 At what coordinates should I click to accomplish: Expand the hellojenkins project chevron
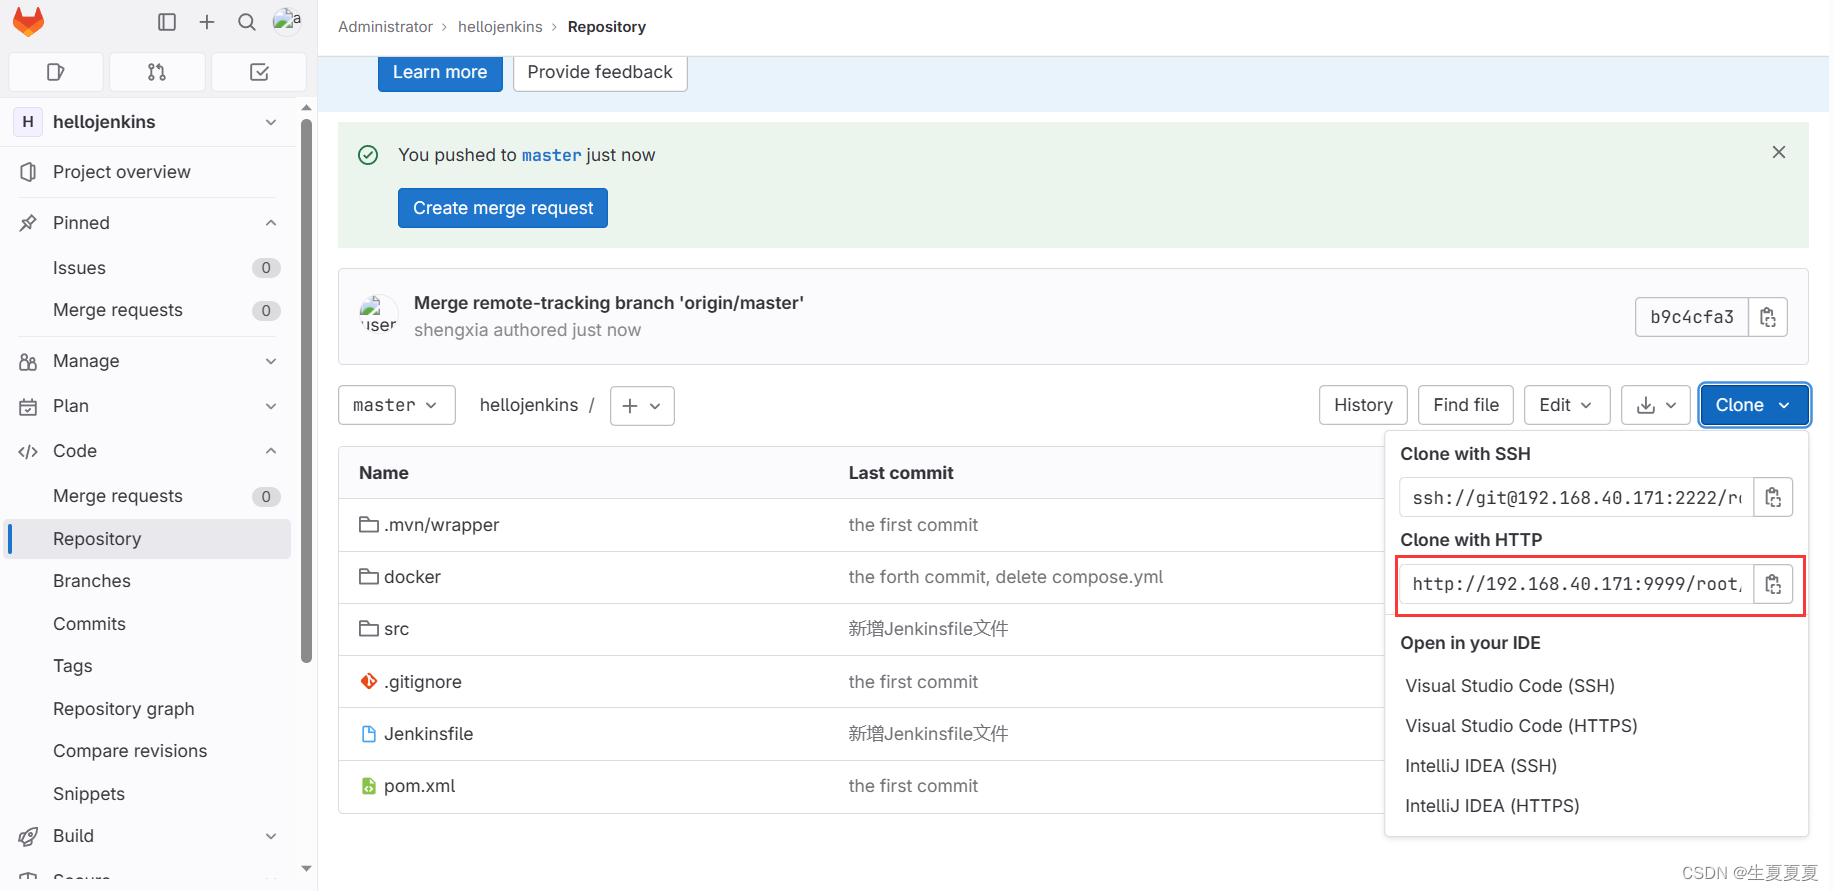271,122
